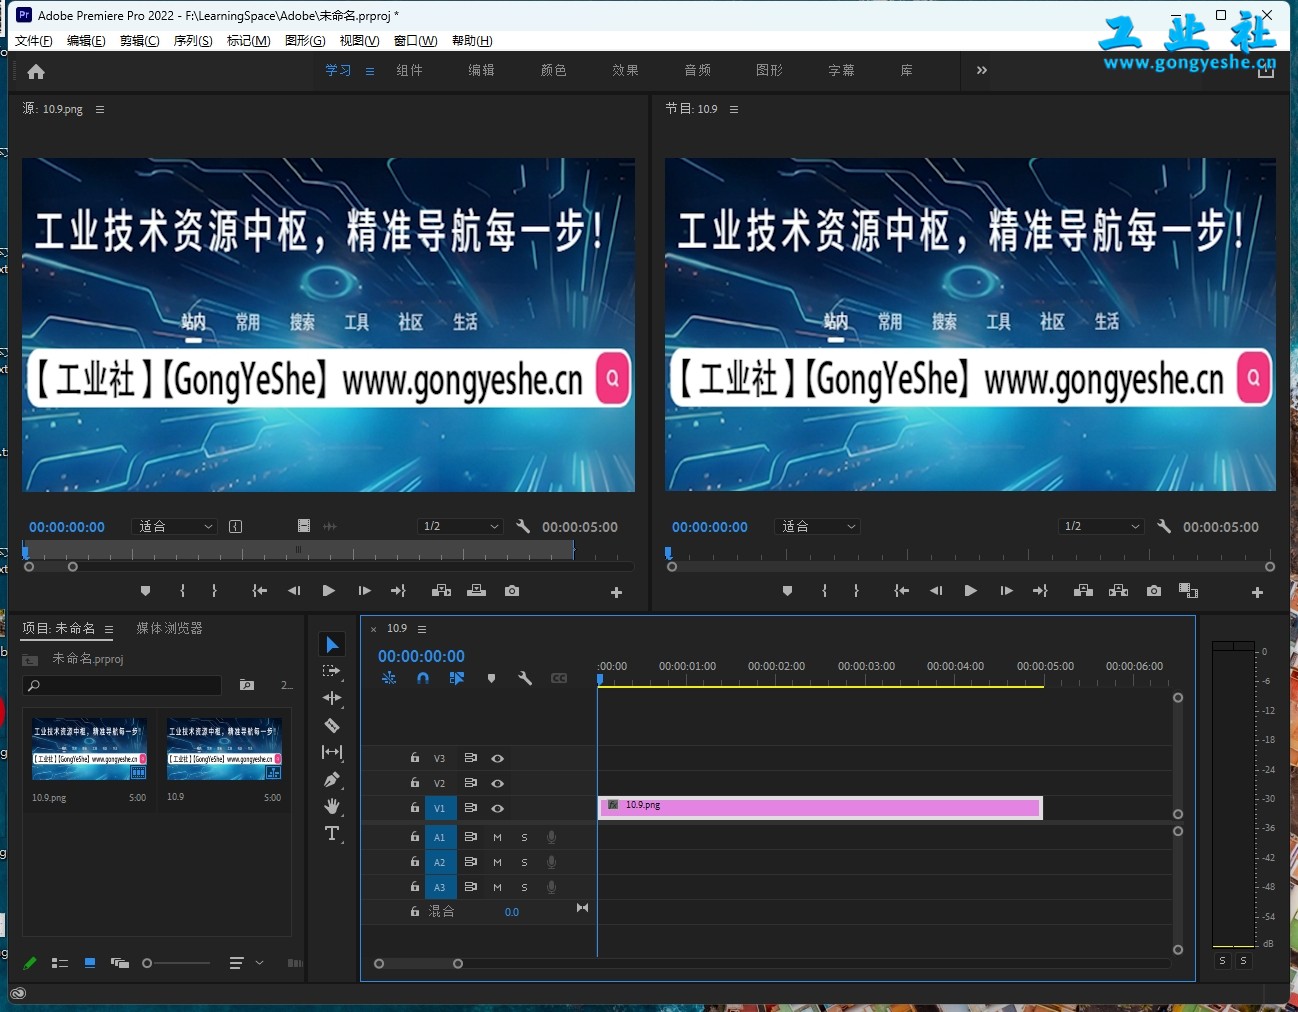Open Program monitor playback resolution dropdown
The height and width of the screenshot is (1012, 1298).
[1101, 526]
